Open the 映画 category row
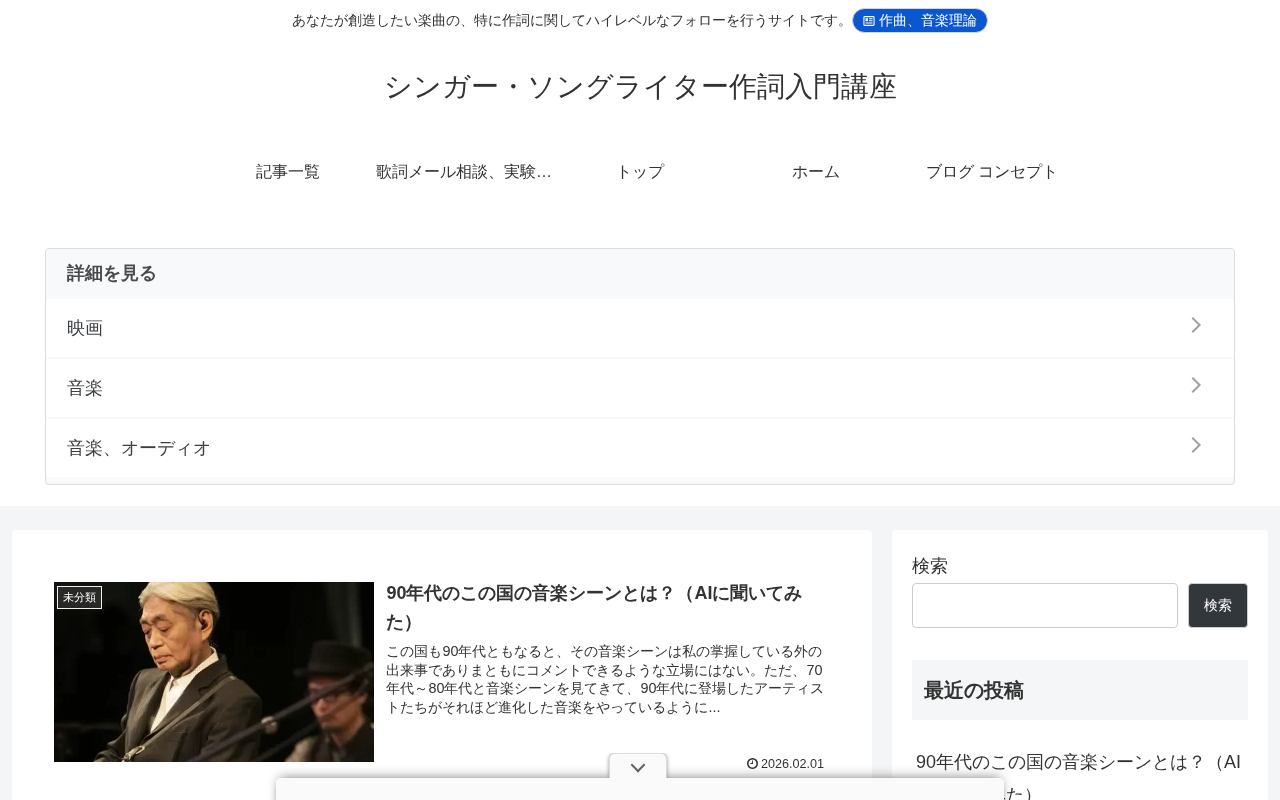1280x800 pixels. pyautogui.click(x=640, y=328)
